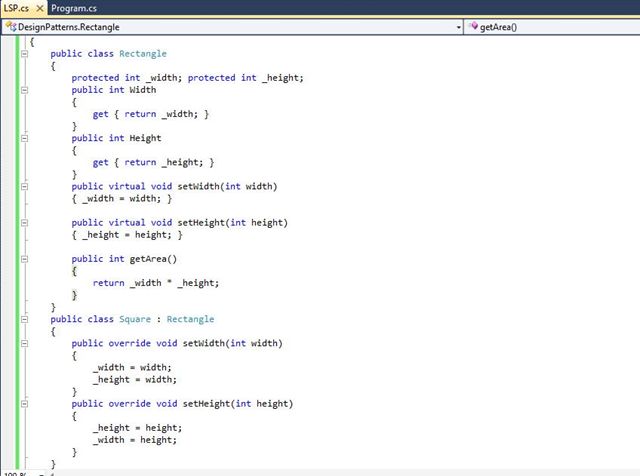Screen dimensions: 640x476
Task: Open the getArea() member dropdown
Action: 554,27
